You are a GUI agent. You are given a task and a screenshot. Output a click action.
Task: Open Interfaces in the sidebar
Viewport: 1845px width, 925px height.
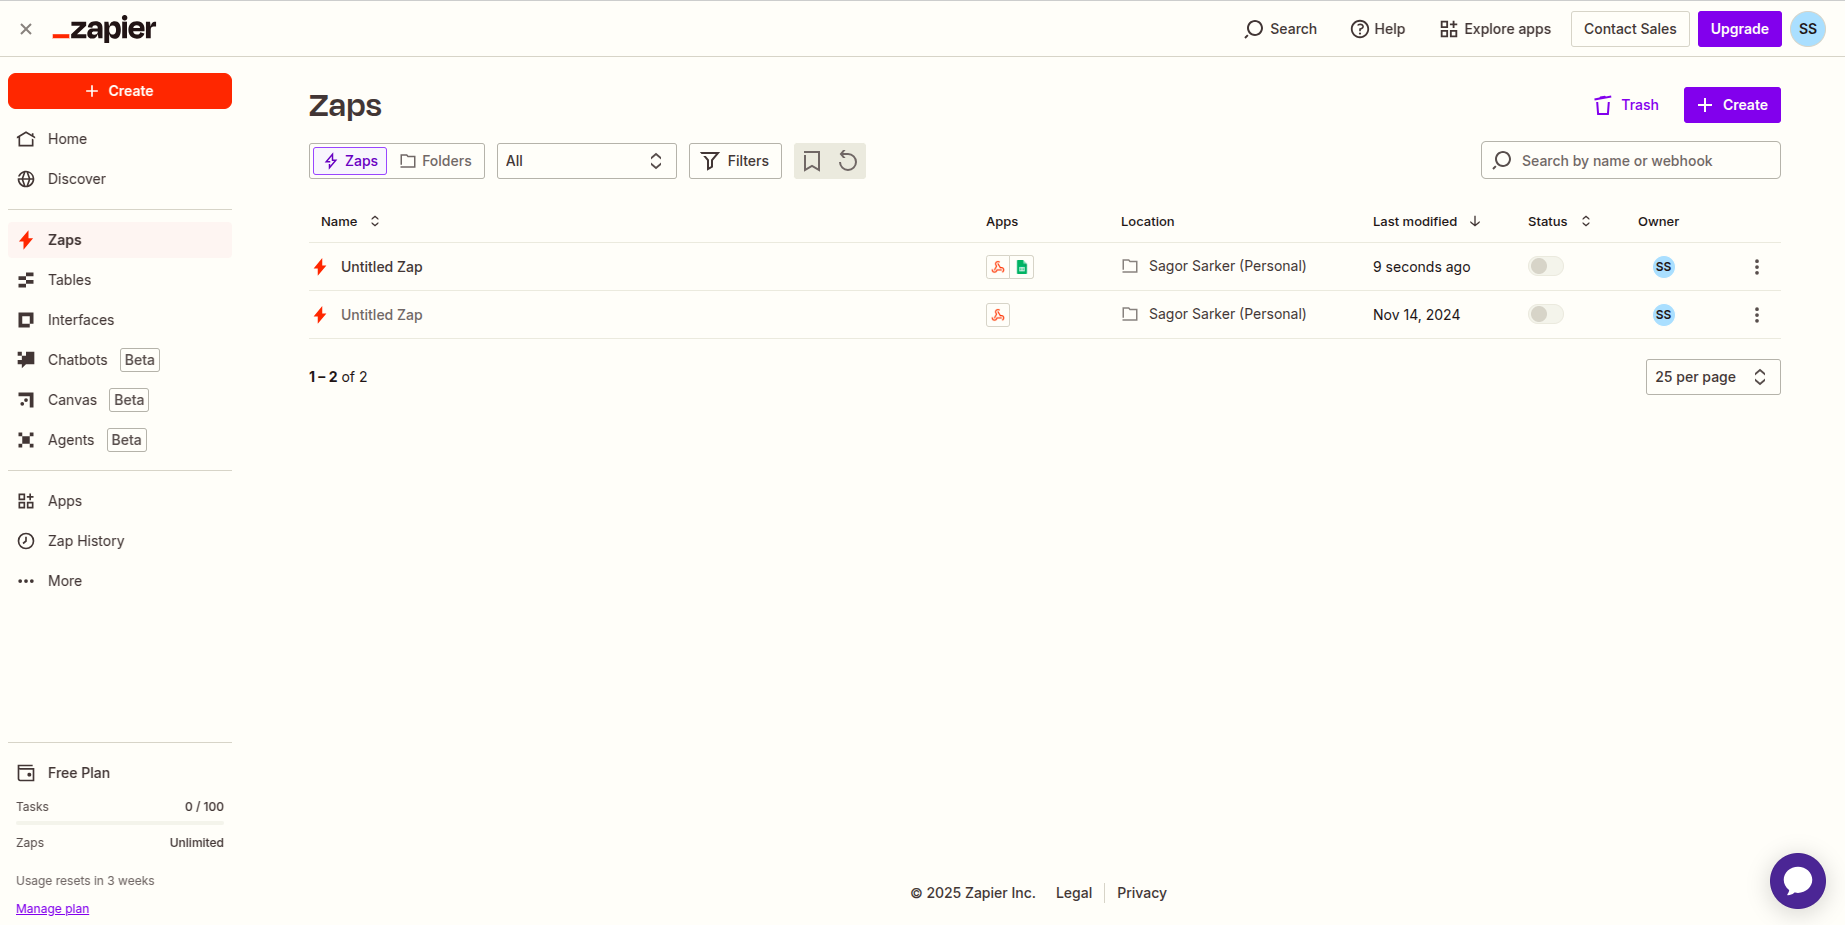tap(120, 320)
